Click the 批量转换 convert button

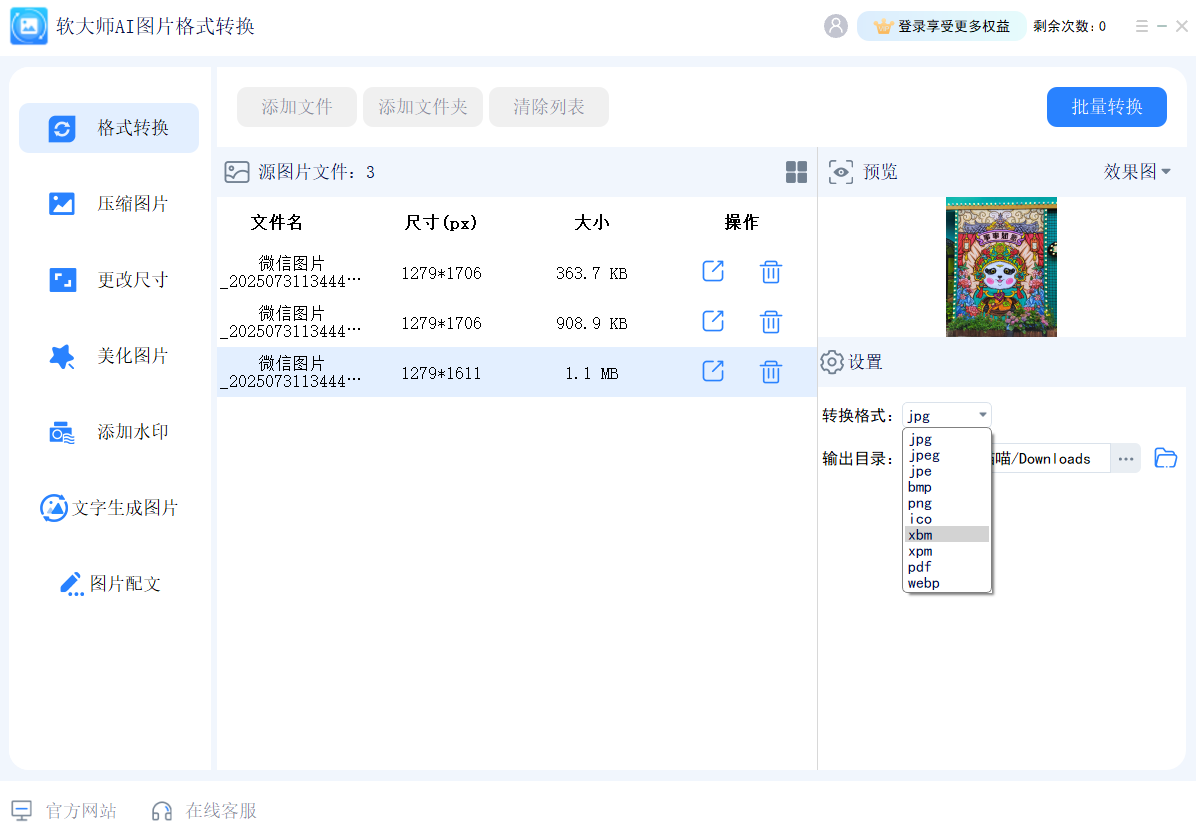click(1106, 107)
